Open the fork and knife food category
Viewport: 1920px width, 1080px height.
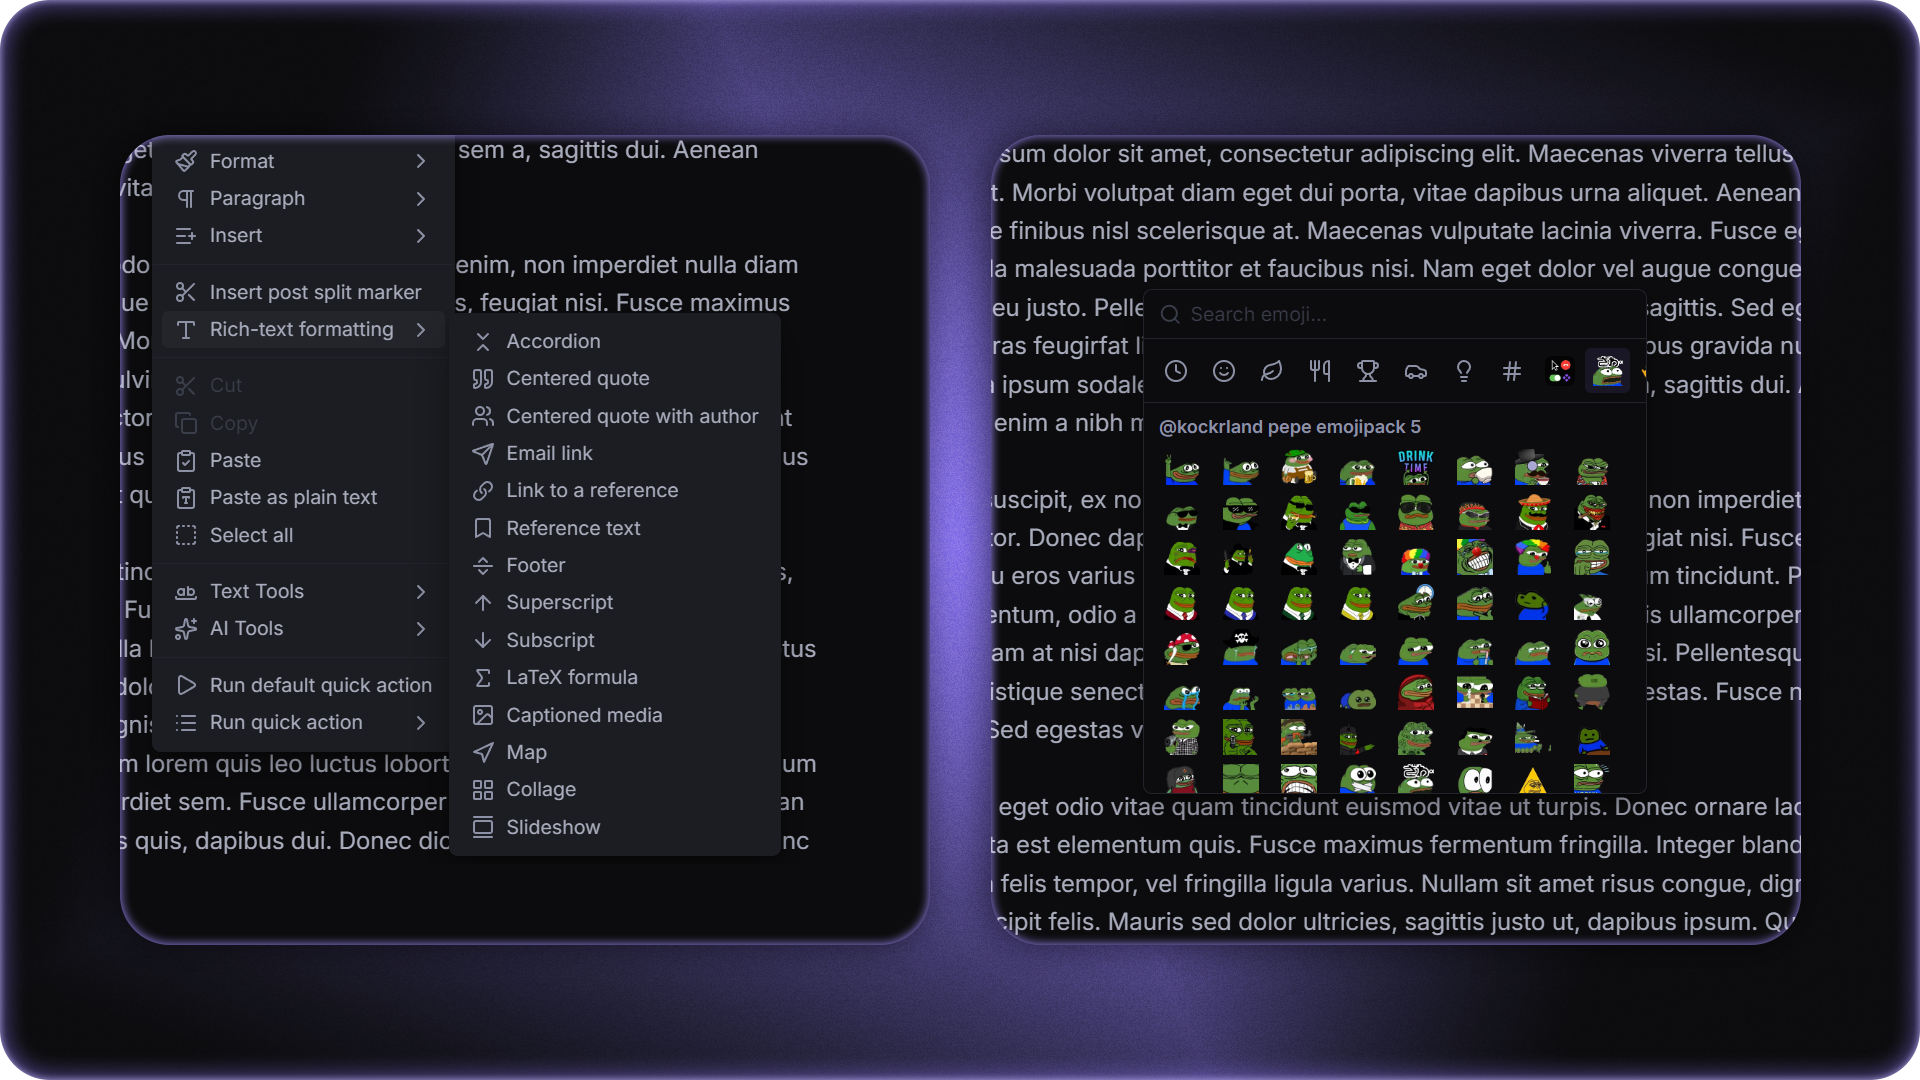click(x=1320, y=371)
